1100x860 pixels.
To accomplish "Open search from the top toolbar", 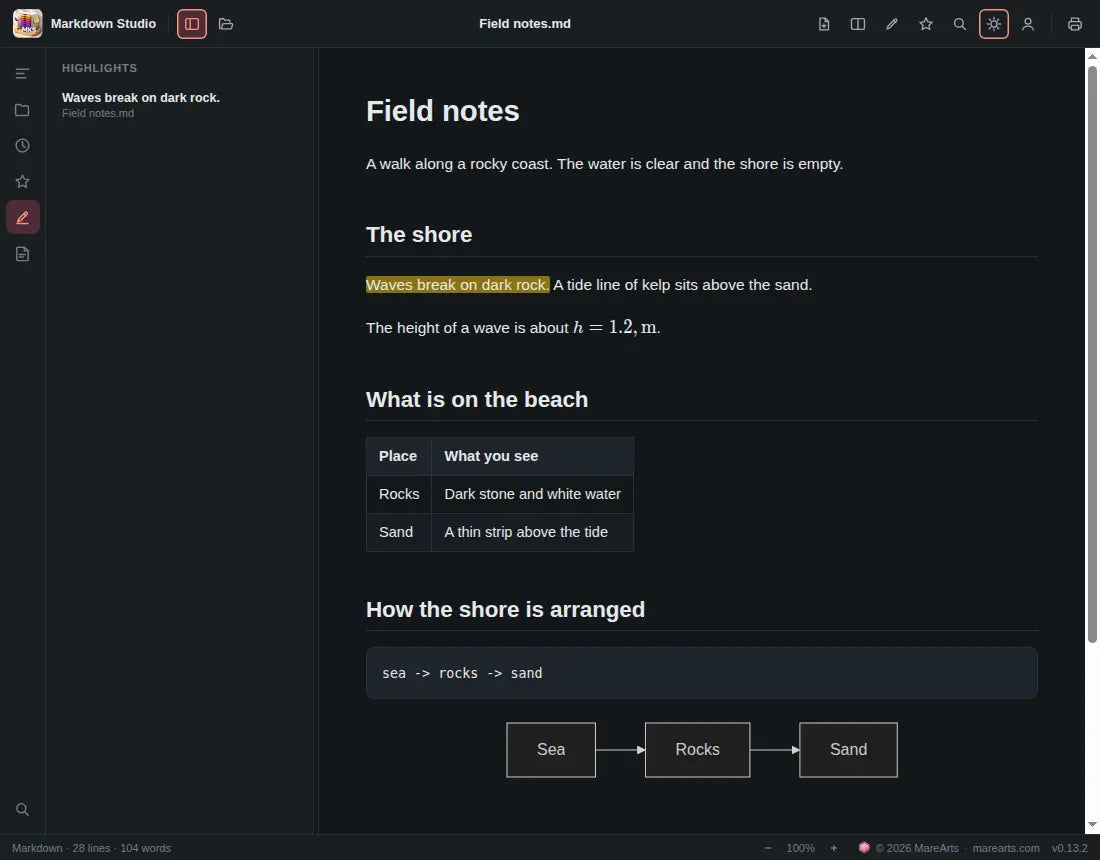I will pyautogui.click(x=960, y=24).
